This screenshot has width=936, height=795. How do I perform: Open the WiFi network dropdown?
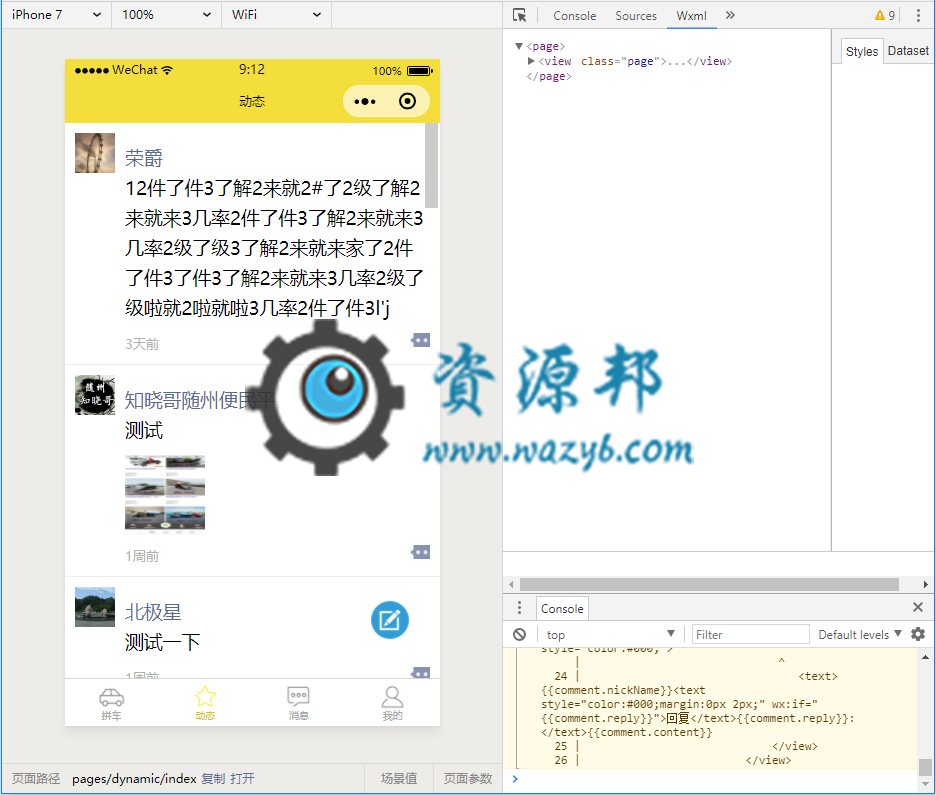[276, 15]
